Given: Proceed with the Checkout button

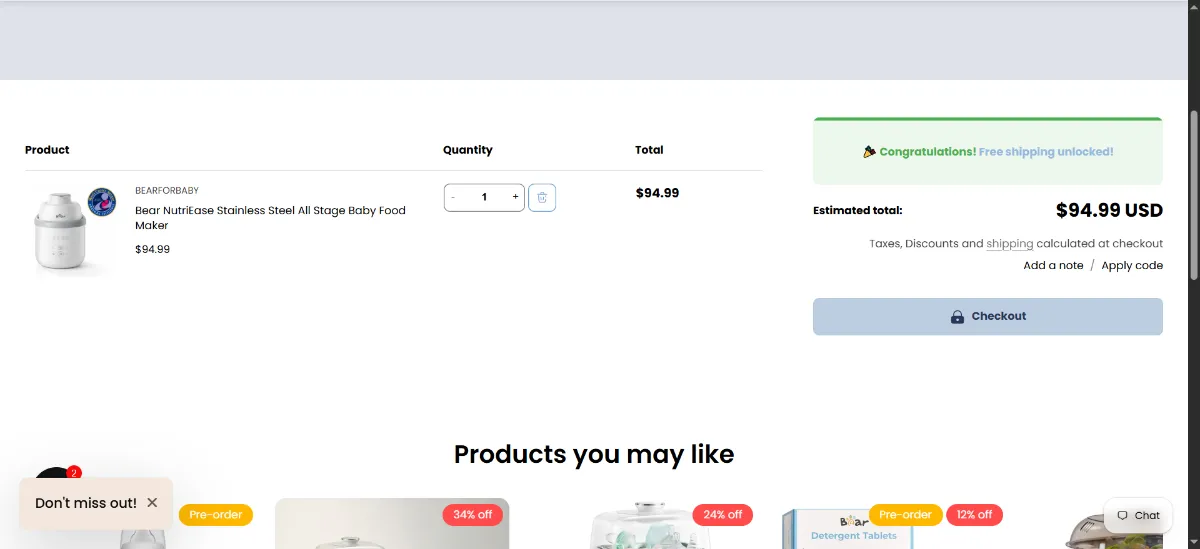Looking at the screenshot, I should tap(988, 316).
